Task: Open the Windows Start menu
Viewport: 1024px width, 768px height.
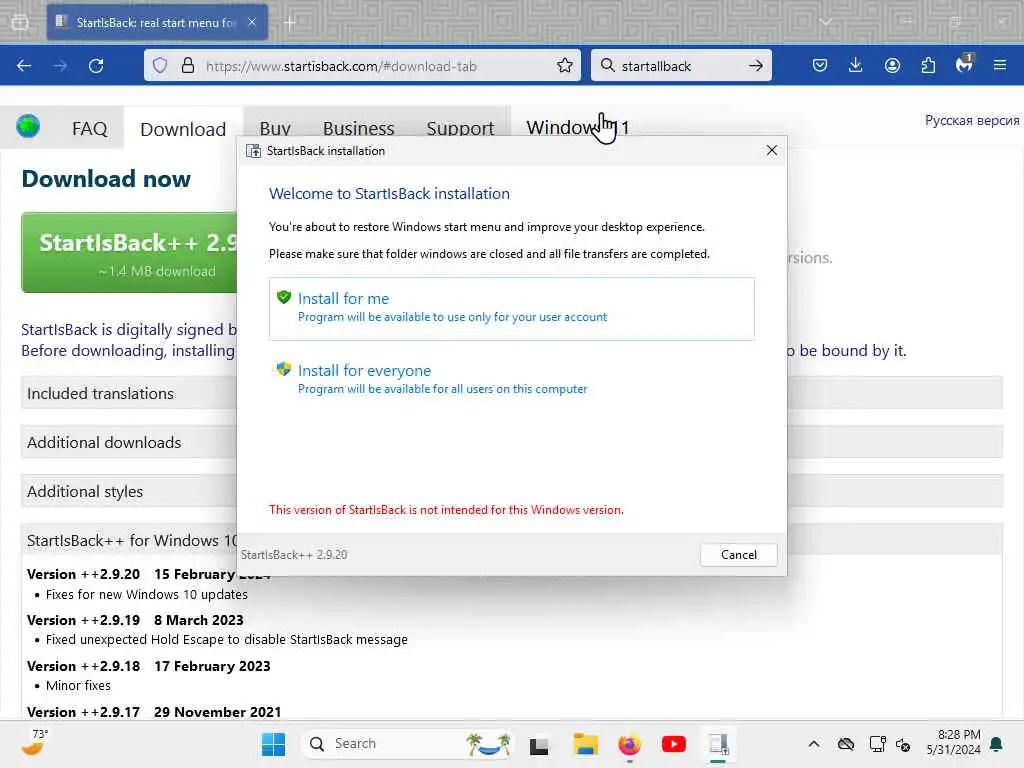Action: pos(273,744)
